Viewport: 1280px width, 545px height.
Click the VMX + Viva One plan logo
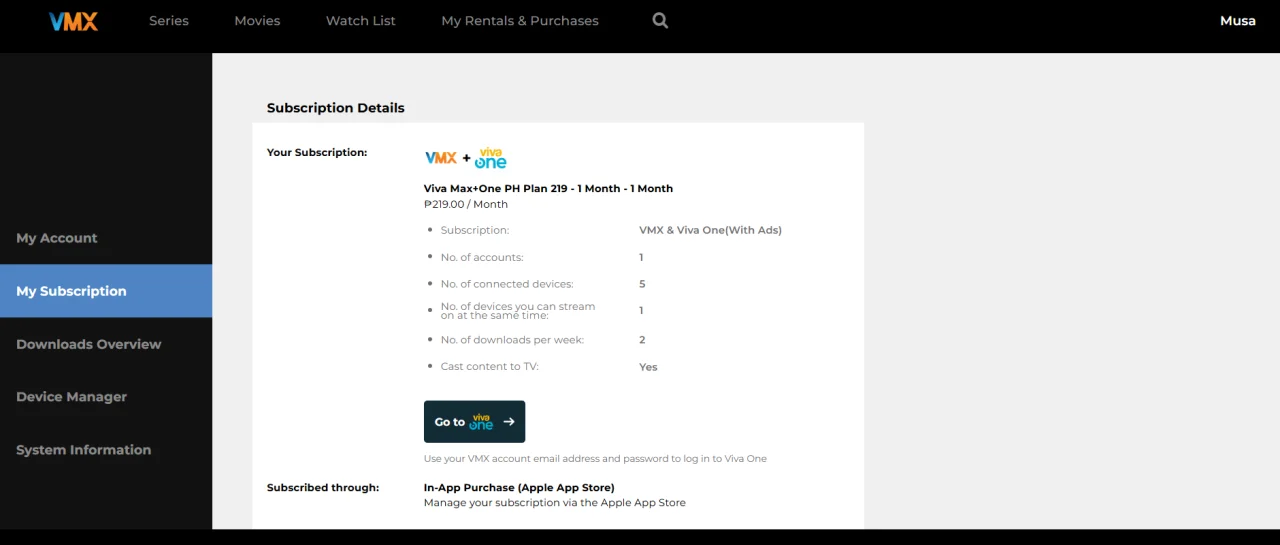tap(466, 158)
